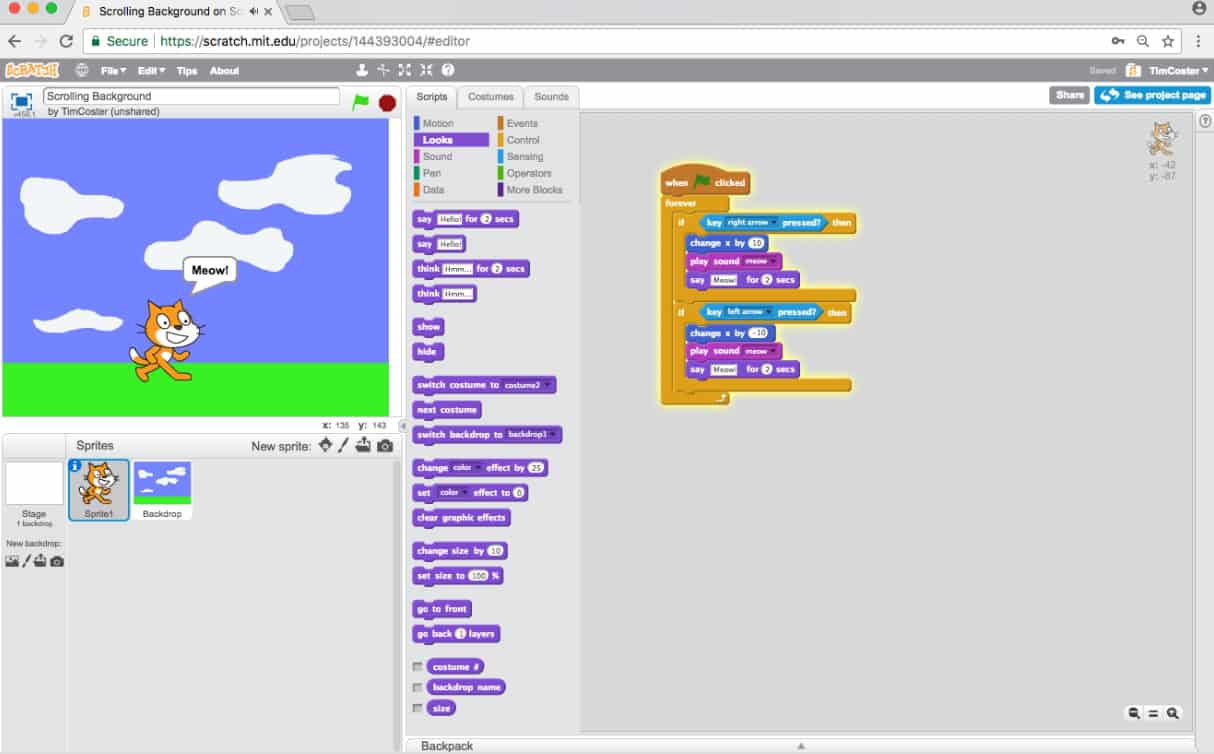The width and height of the screenshot is (1214, 754).
Task: Zoom out the scripts area
Action: click(x=1134, y=713)
